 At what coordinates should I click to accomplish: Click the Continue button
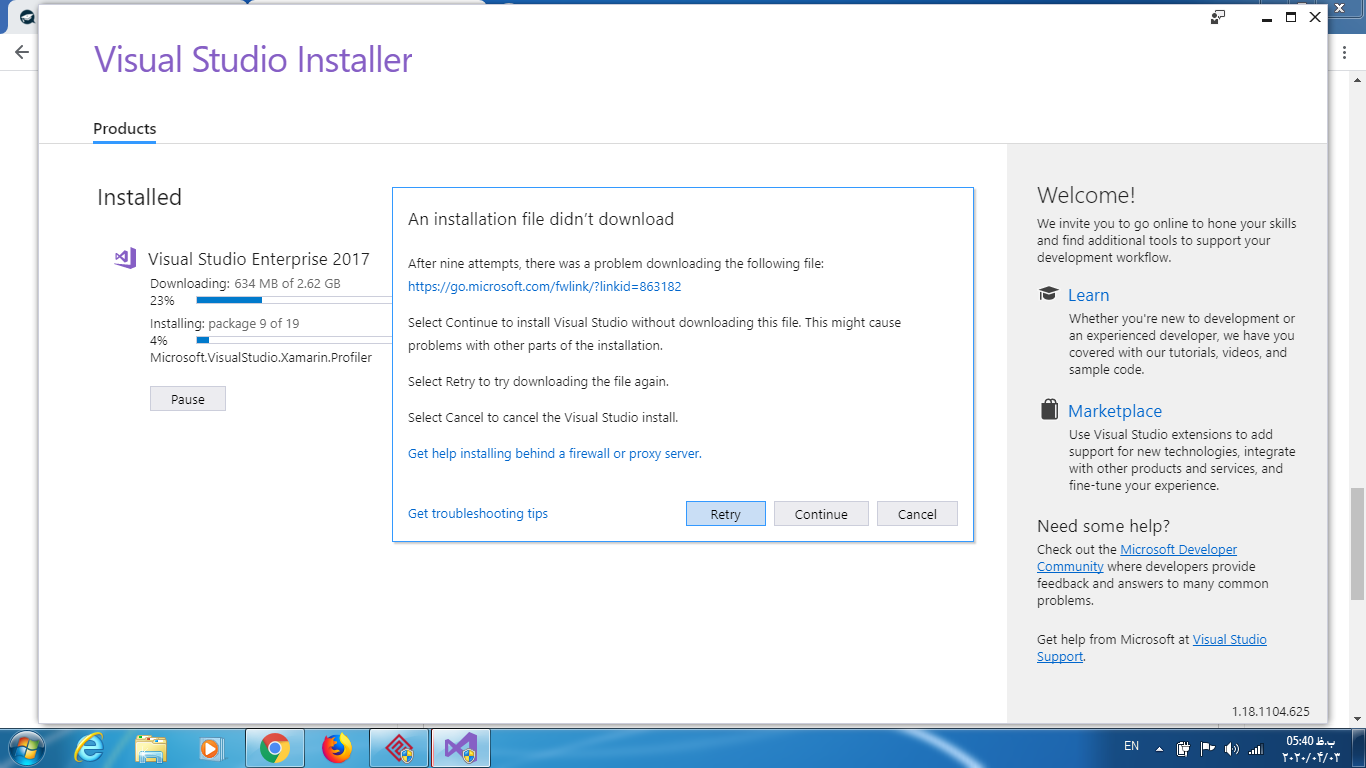[821, 514]
